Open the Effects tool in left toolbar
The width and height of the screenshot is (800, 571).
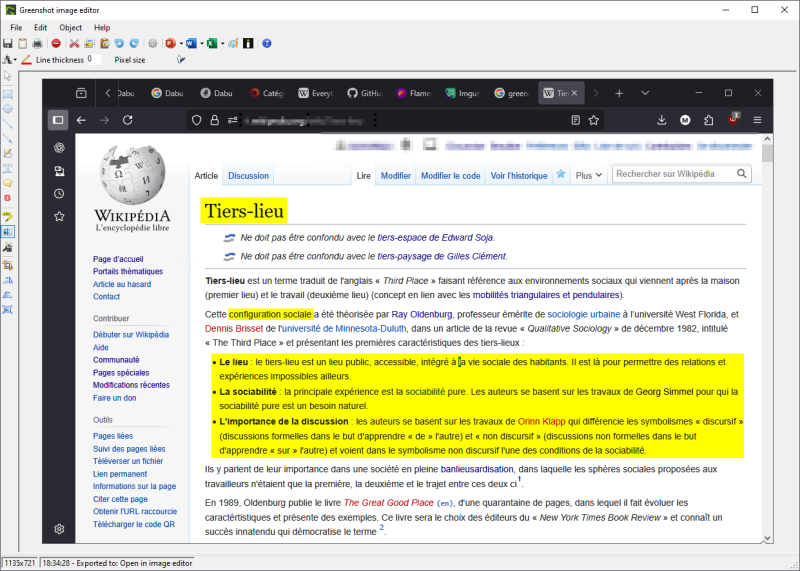(x=8, y=247)
